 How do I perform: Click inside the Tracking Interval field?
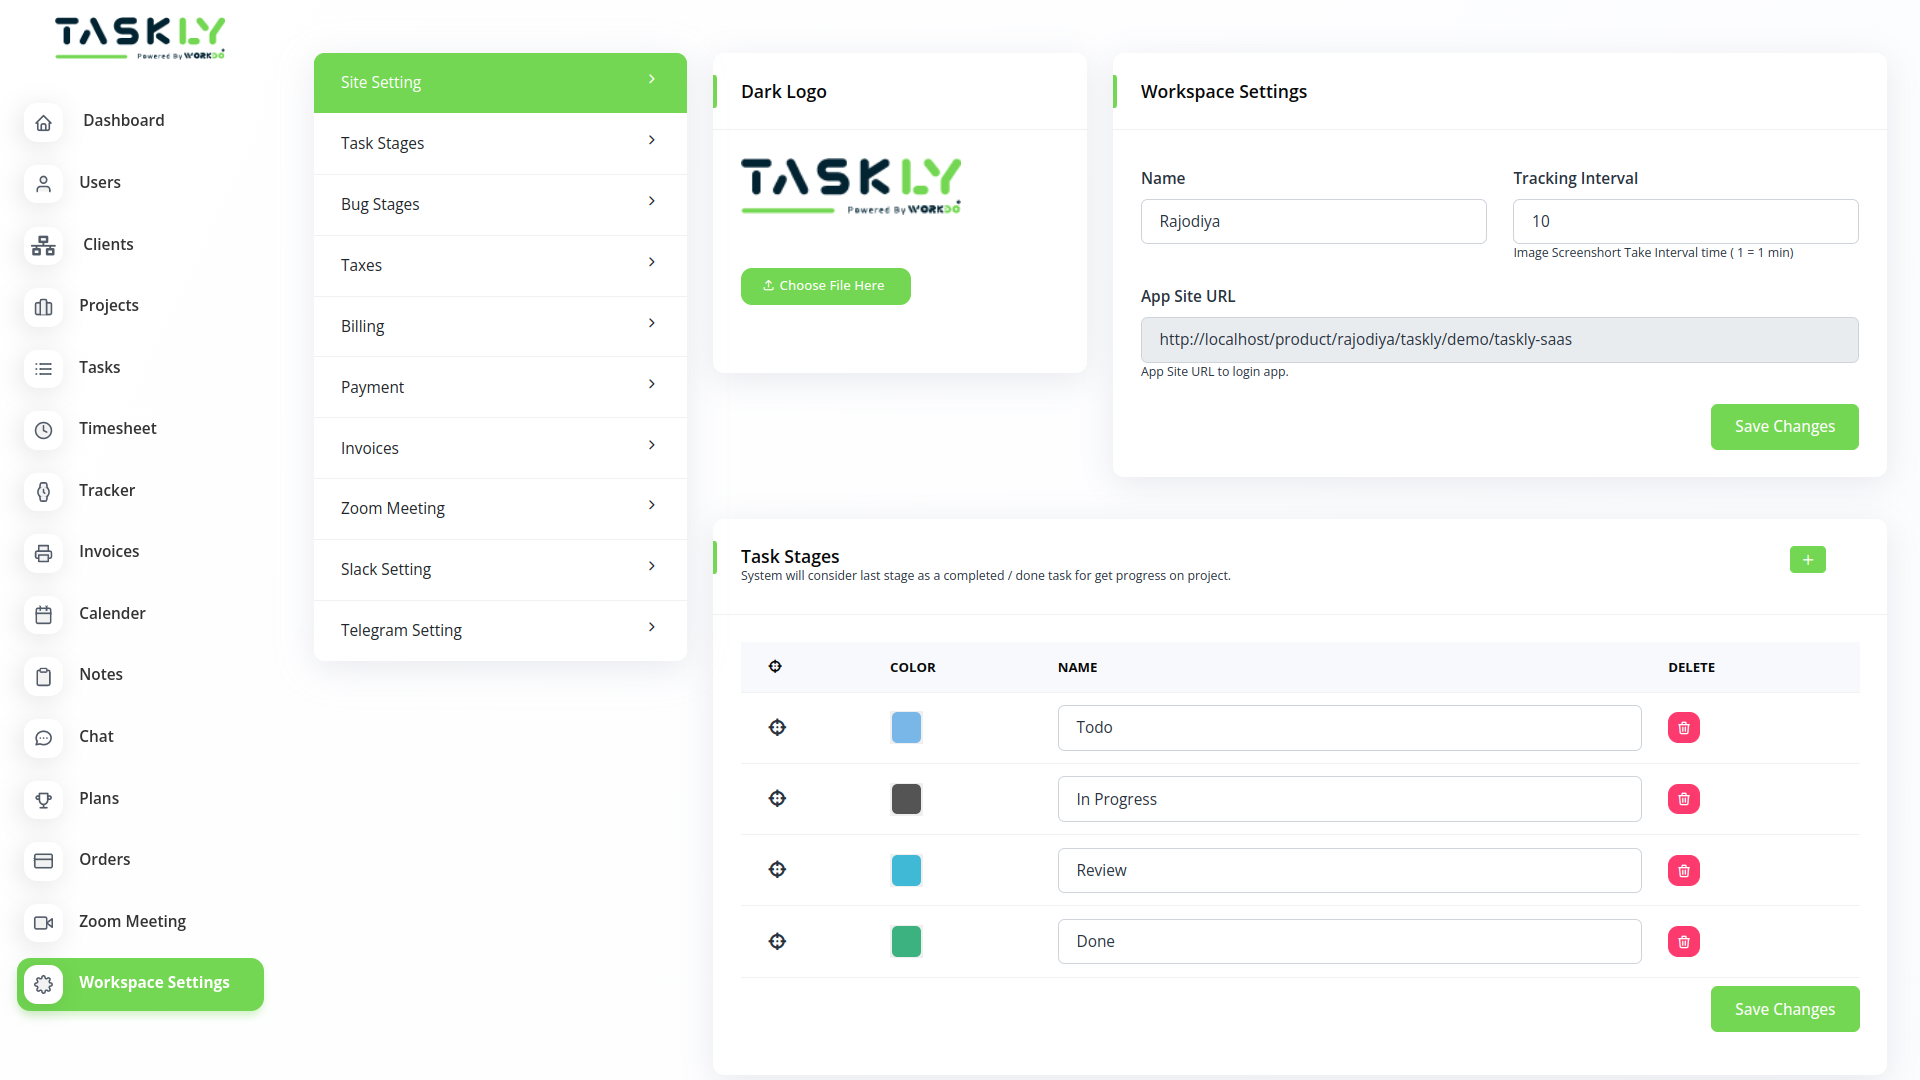[1684, 221]
